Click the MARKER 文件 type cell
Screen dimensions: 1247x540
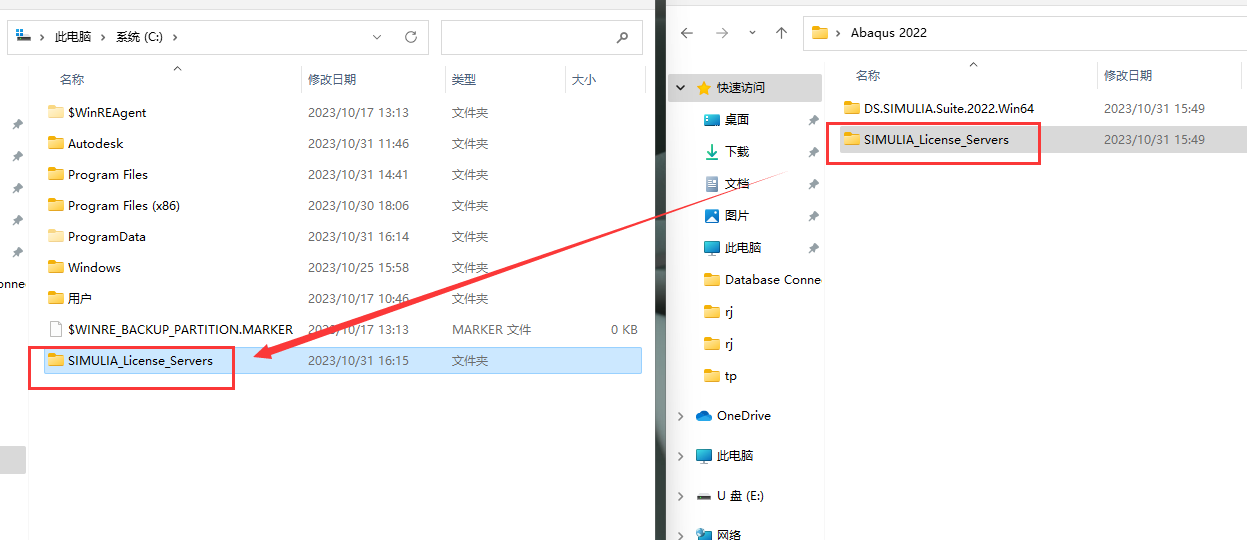pos(491,329)
